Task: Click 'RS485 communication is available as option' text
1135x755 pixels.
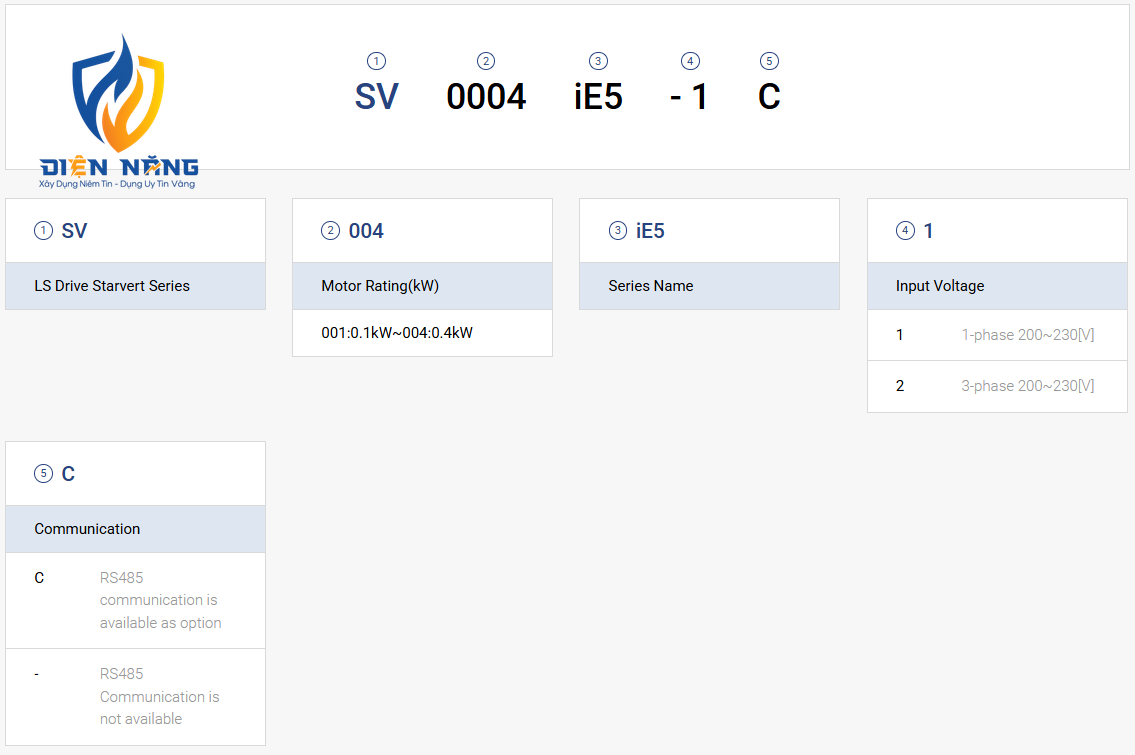Action: tap(161, 600)
